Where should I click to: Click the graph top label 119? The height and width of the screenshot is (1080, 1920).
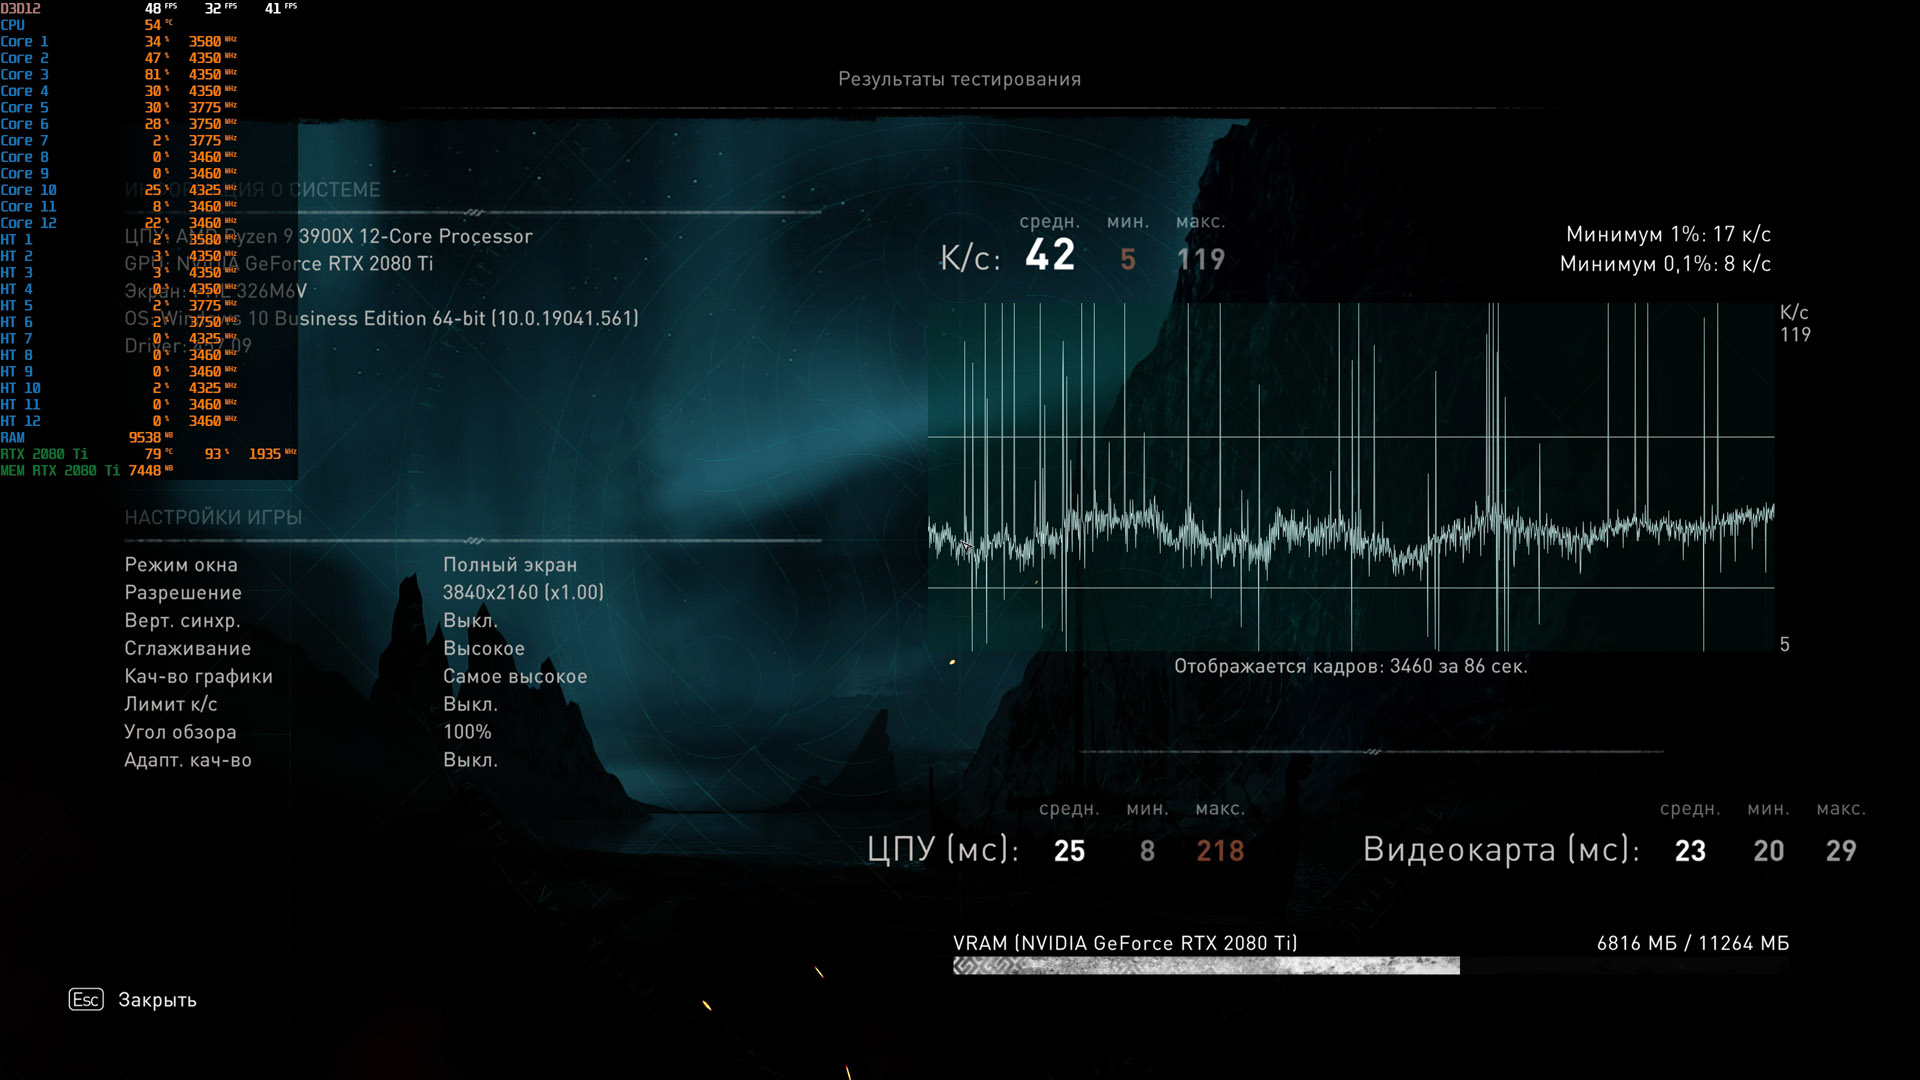(1795, 335)
